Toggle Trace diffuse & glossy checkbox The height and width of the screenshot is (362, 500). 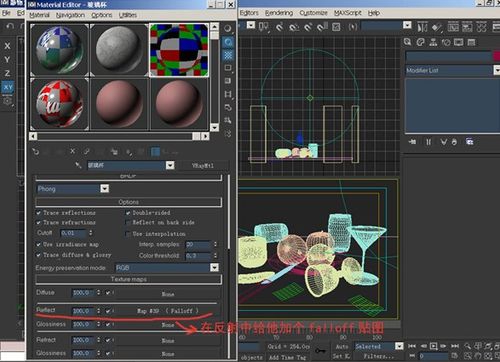[x=39, y=255]
